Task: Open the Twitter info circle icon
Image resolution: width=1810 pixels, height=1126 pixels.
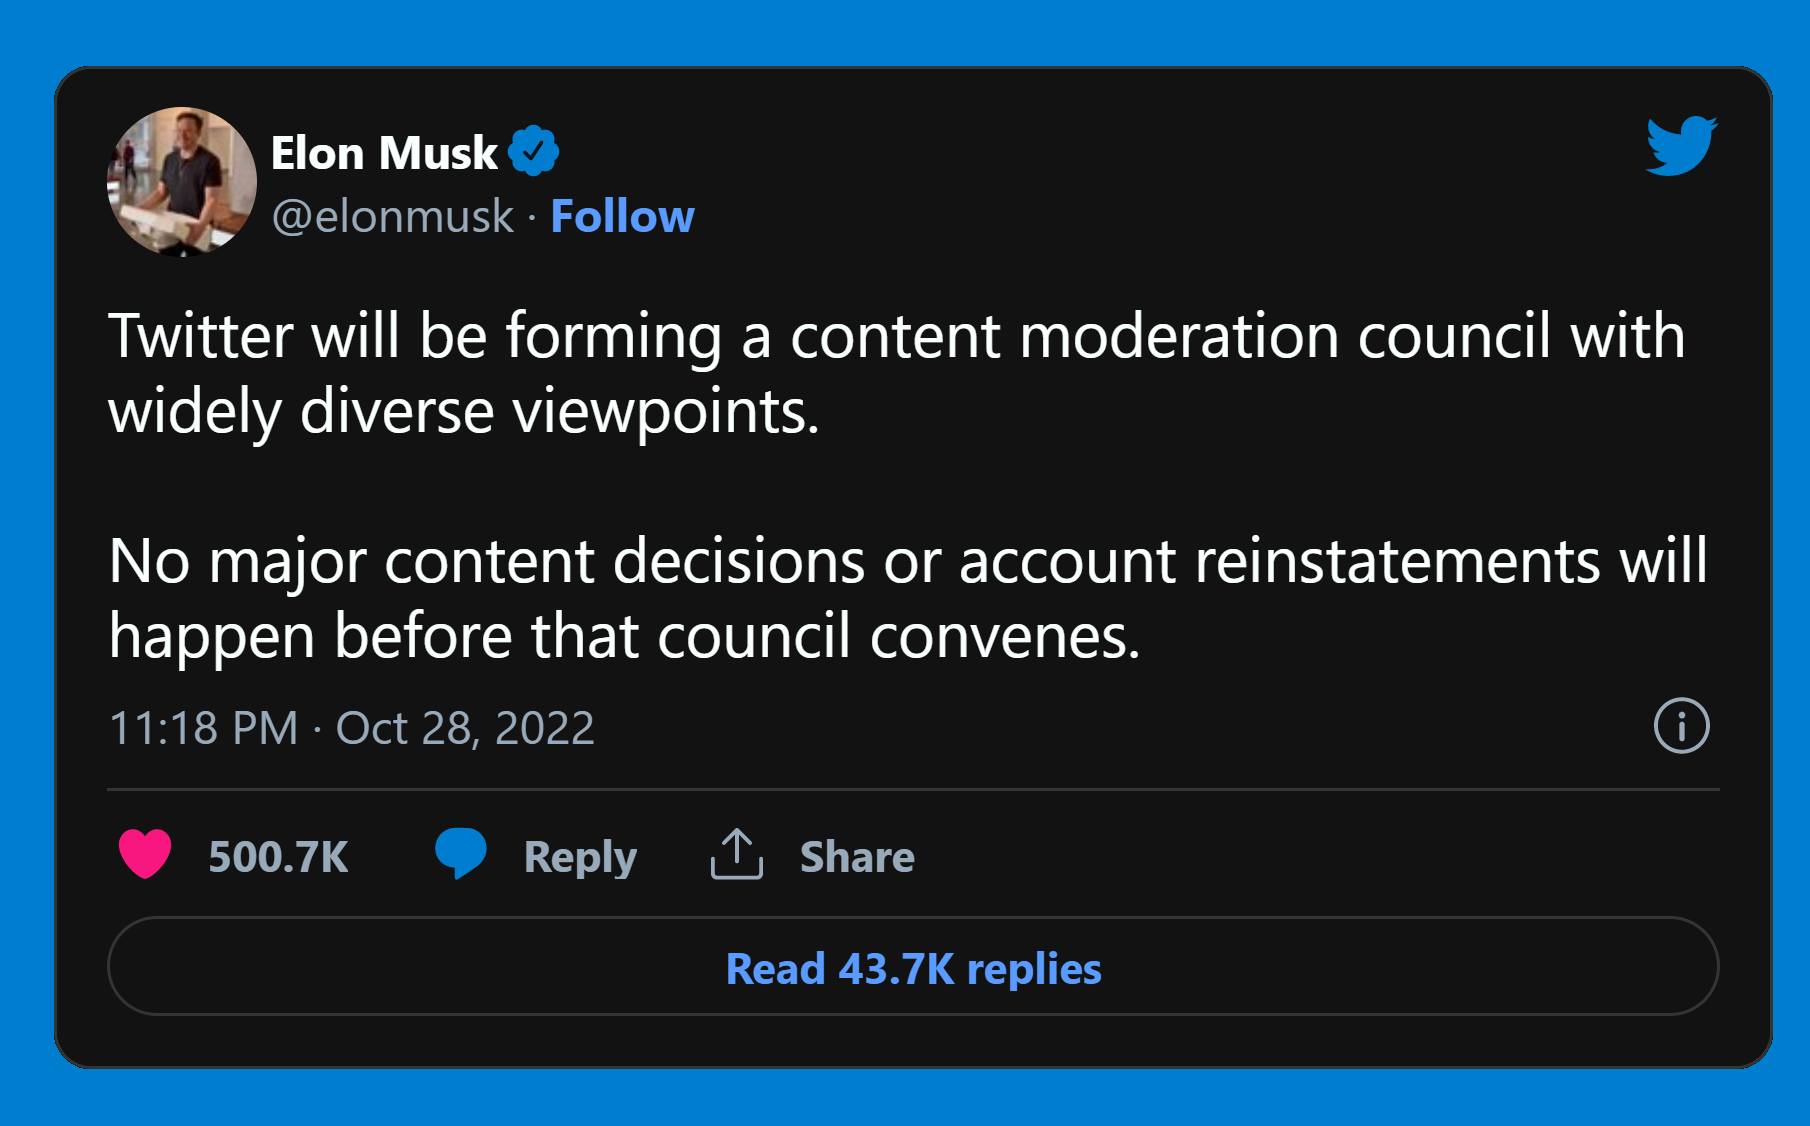Action: click(1681, 726)
